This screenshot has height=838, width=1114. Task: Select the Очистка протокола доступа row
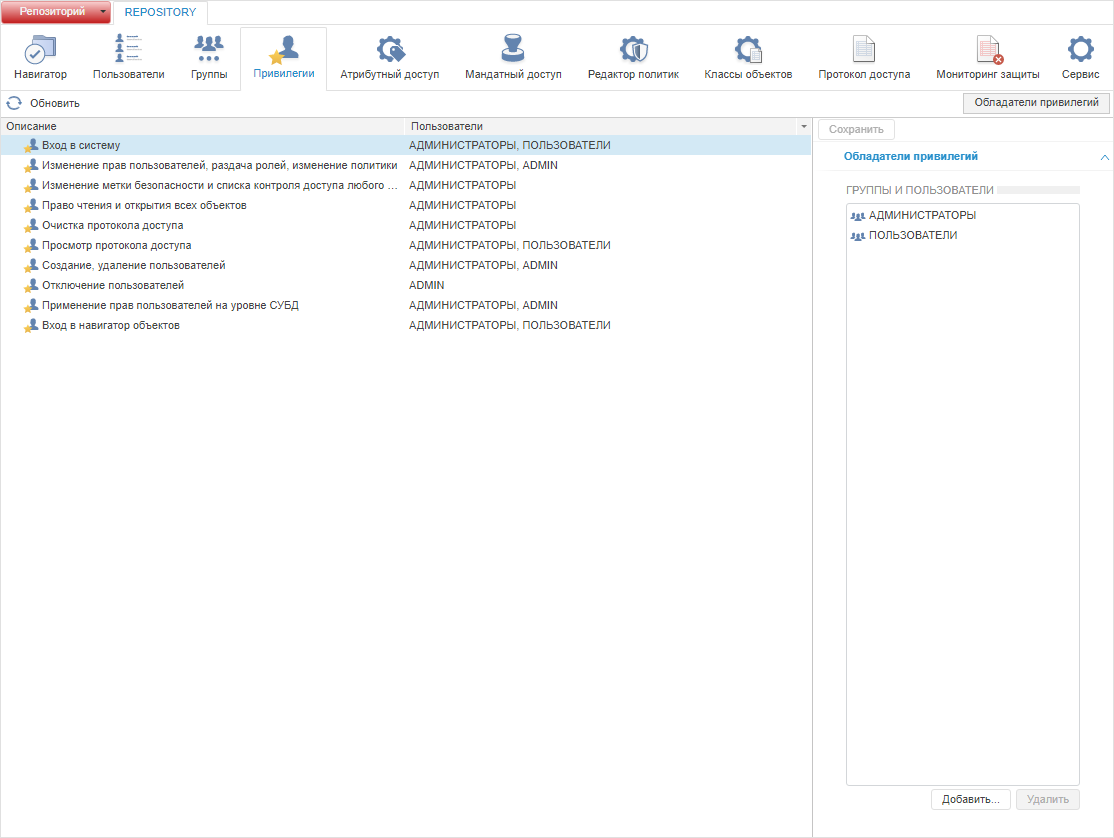tap(406, 225)
